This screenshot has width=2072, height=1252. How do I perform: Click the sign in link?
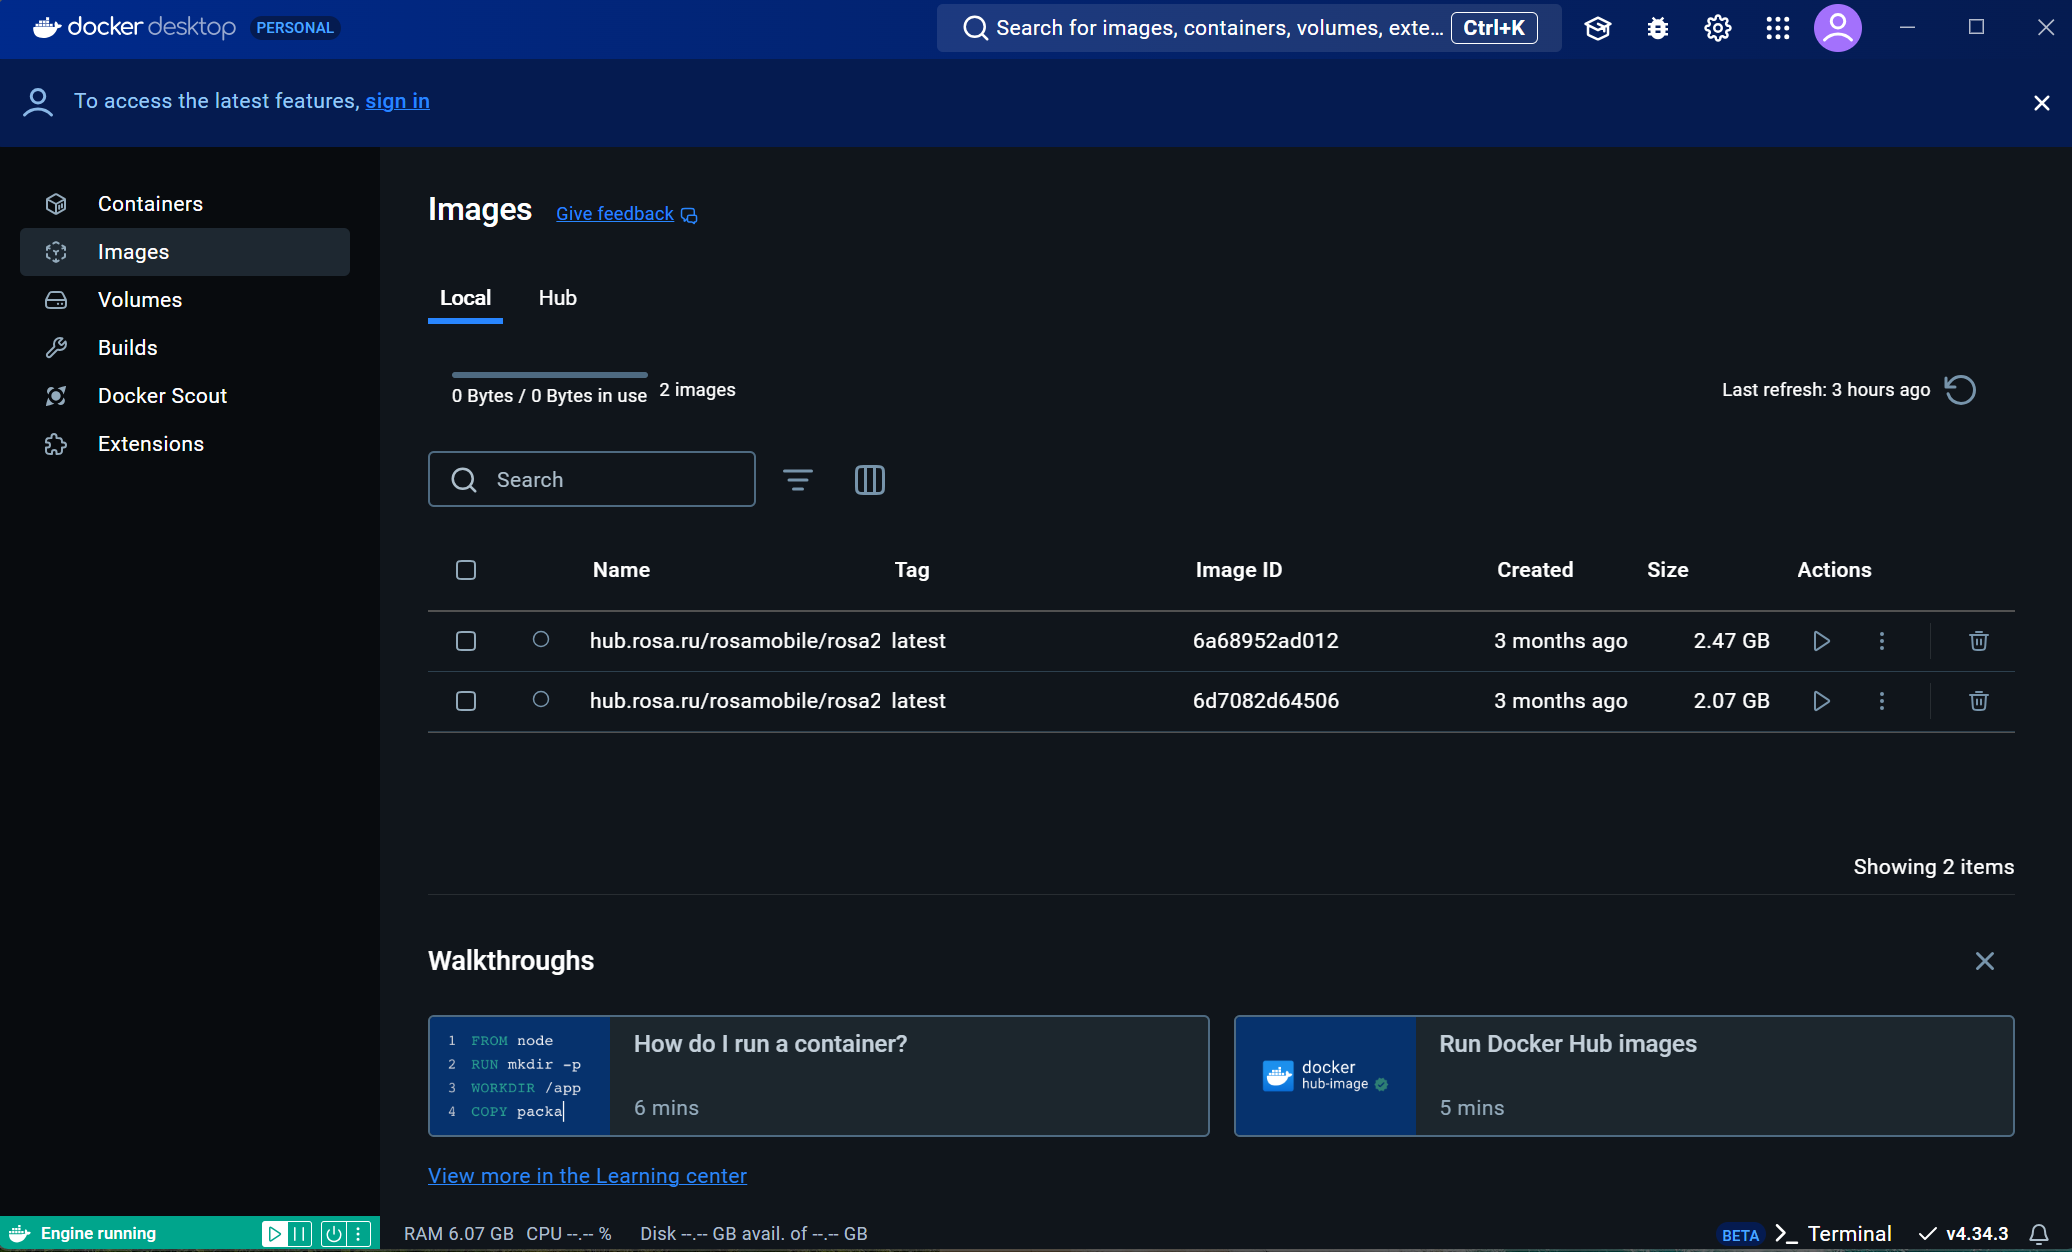coord(397,101)
